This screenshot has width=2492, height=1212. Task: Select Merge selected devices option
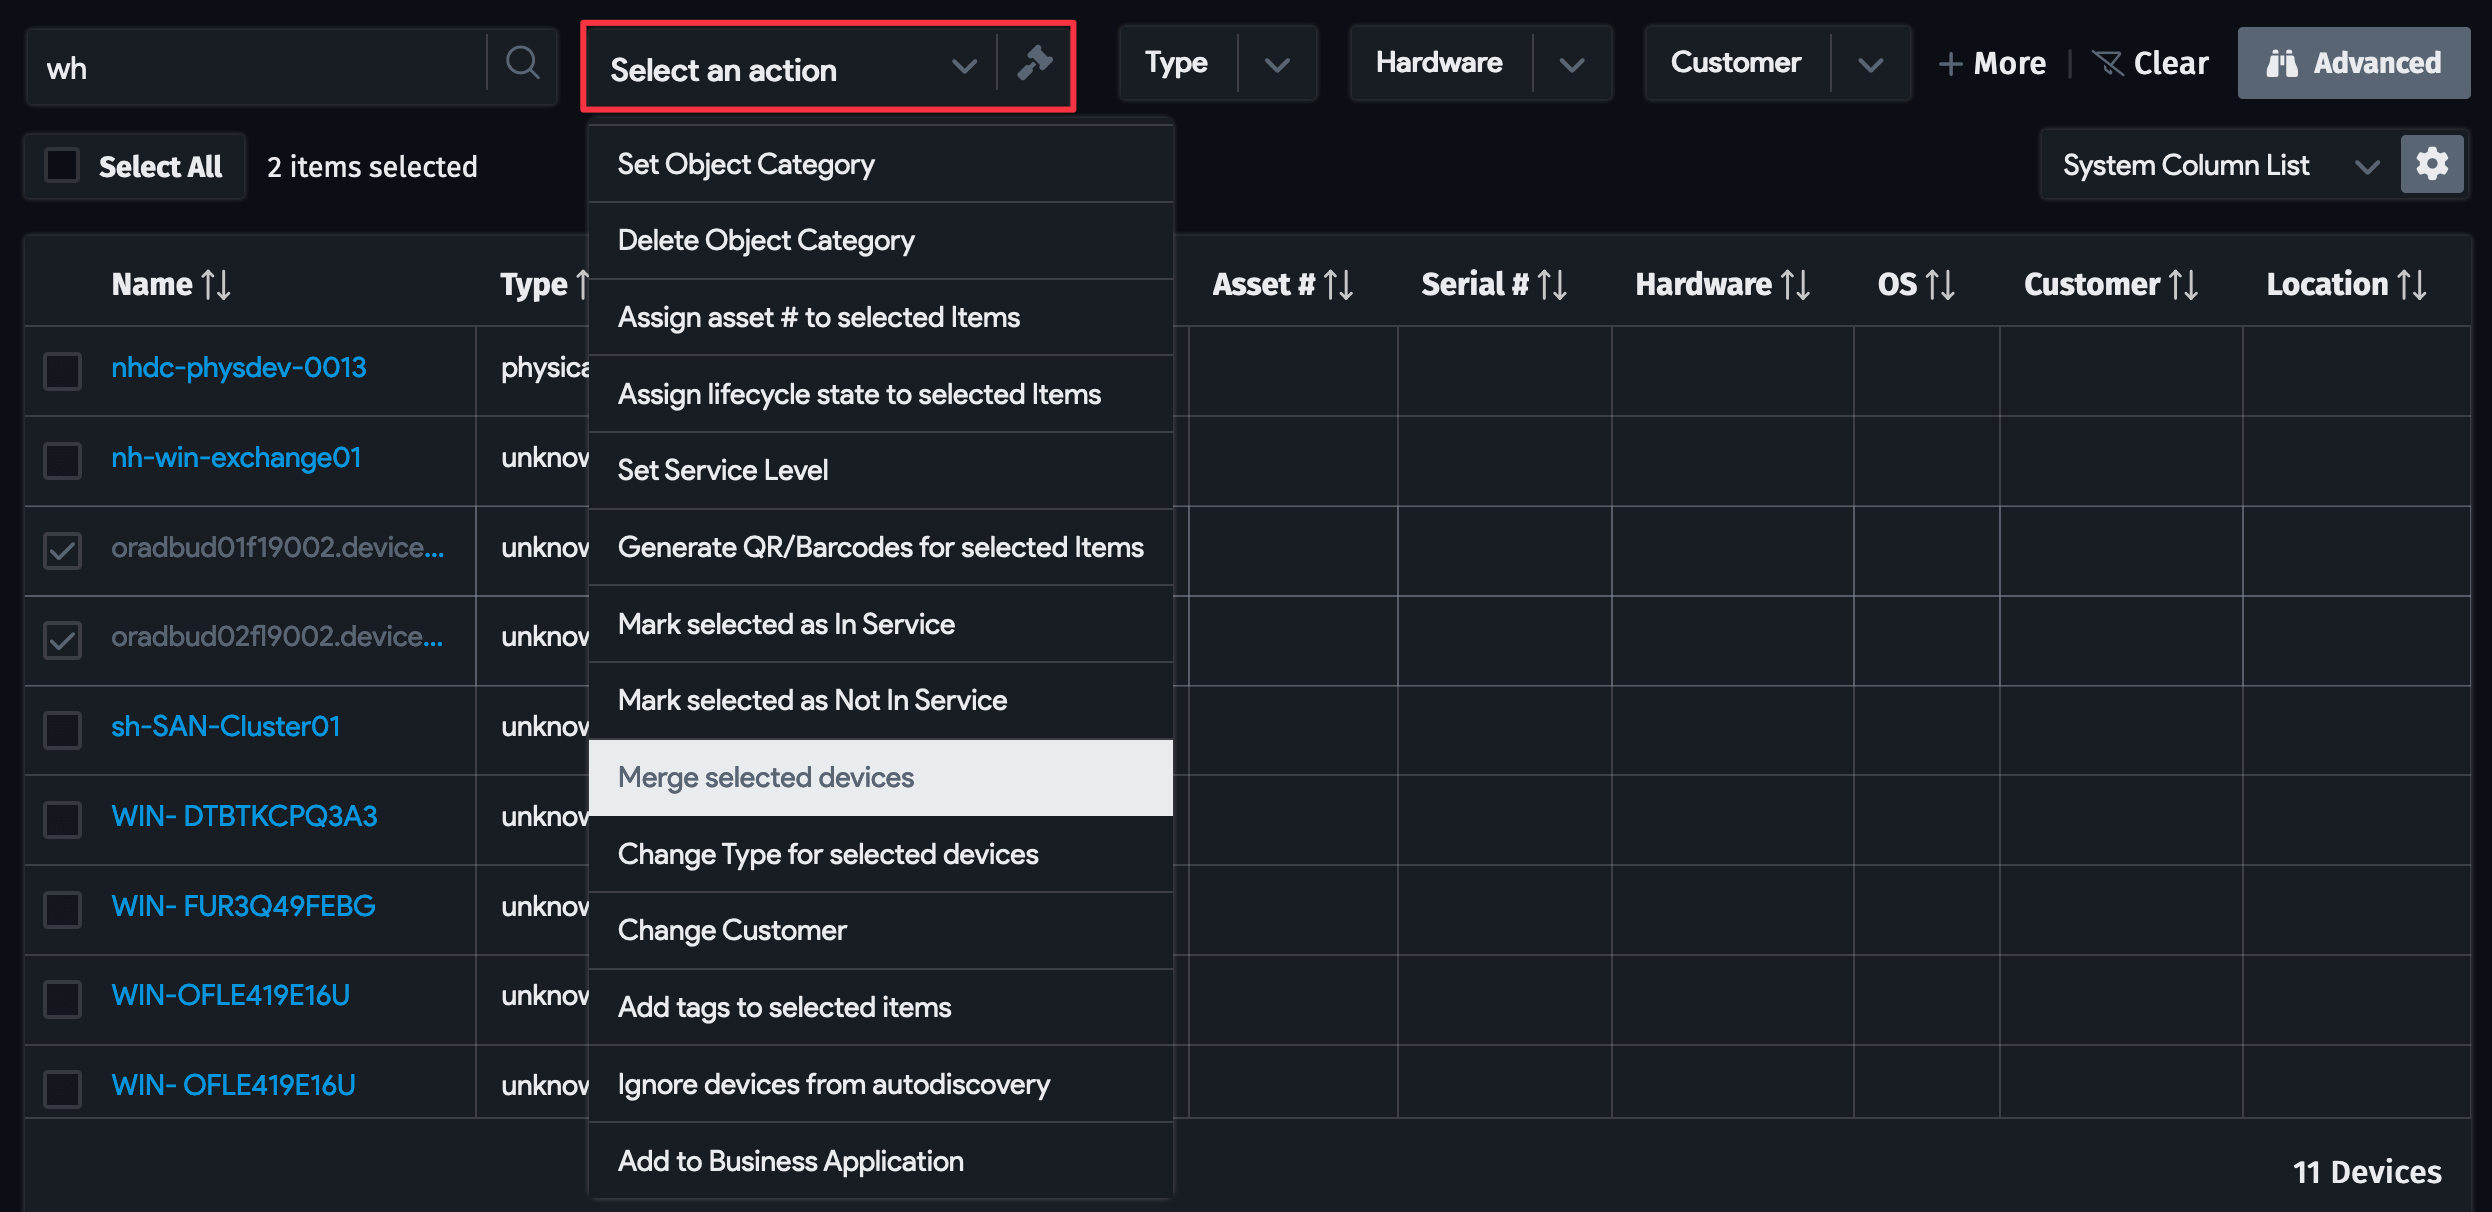point(880,778)
